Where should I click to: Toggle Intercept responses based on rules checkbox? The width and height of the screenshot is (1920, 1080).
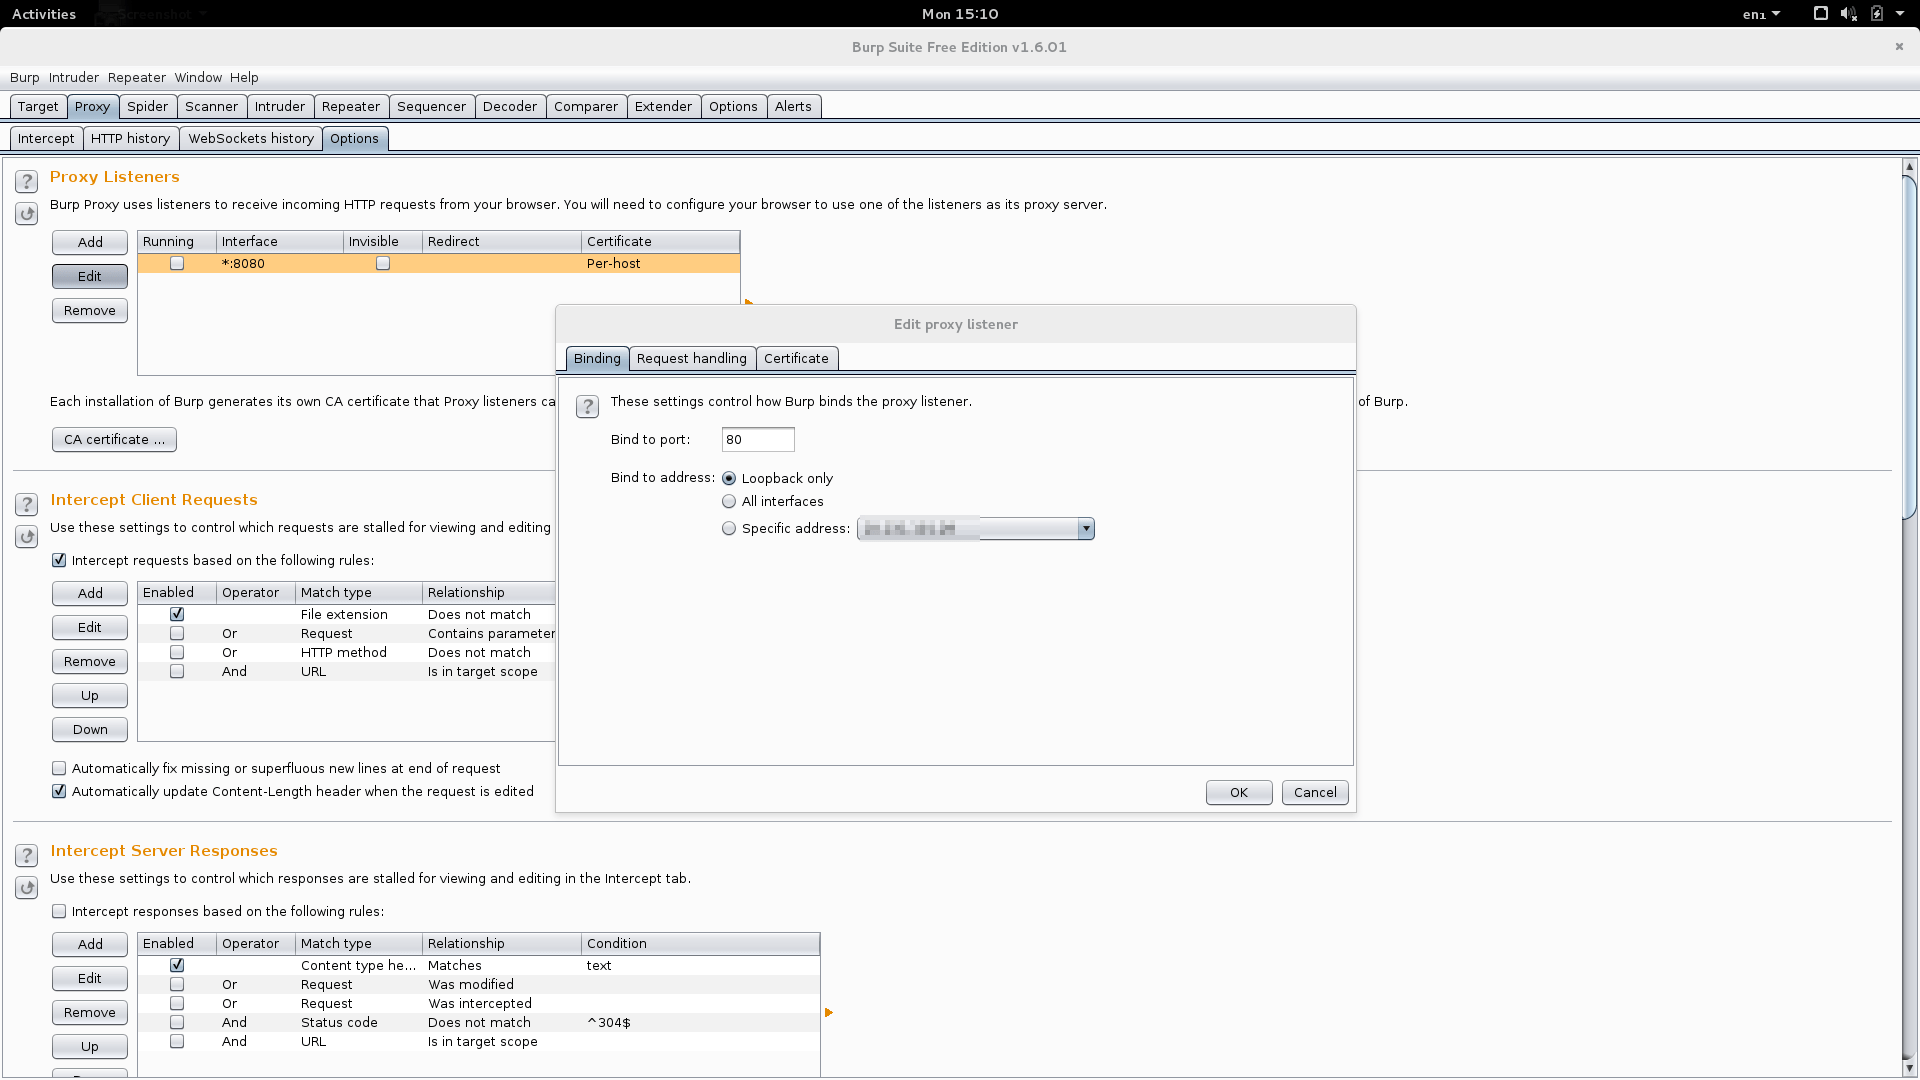tap(59, 911)
